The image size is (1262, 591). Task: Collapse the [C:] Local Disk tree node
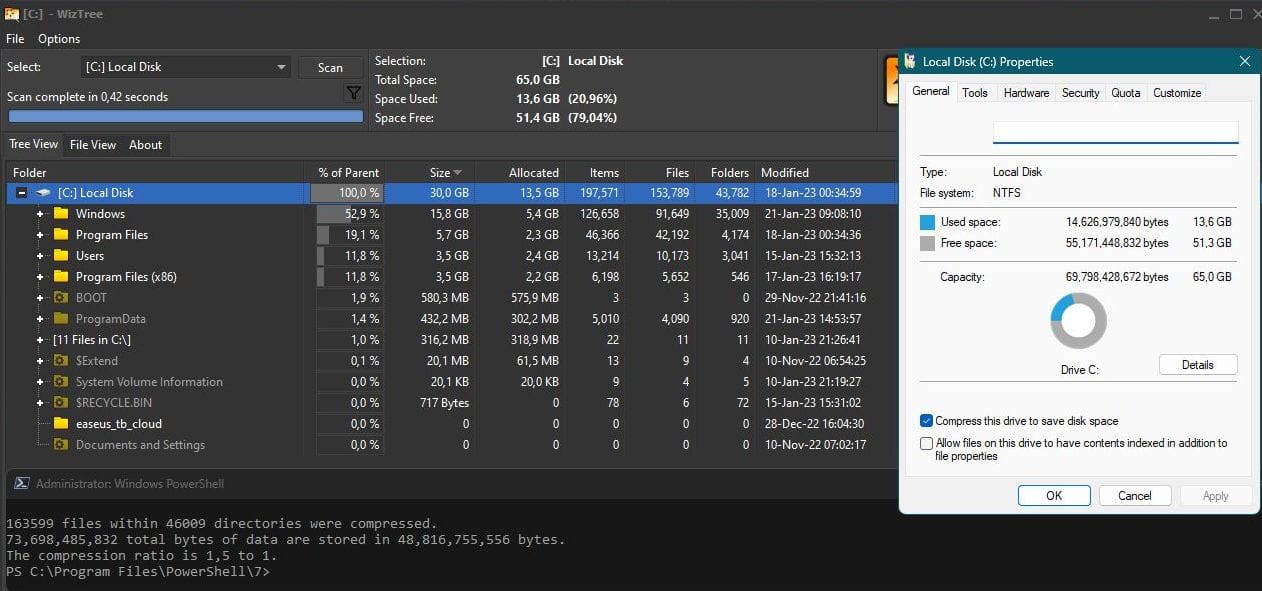pyautogui.click(x=22, y=193)
